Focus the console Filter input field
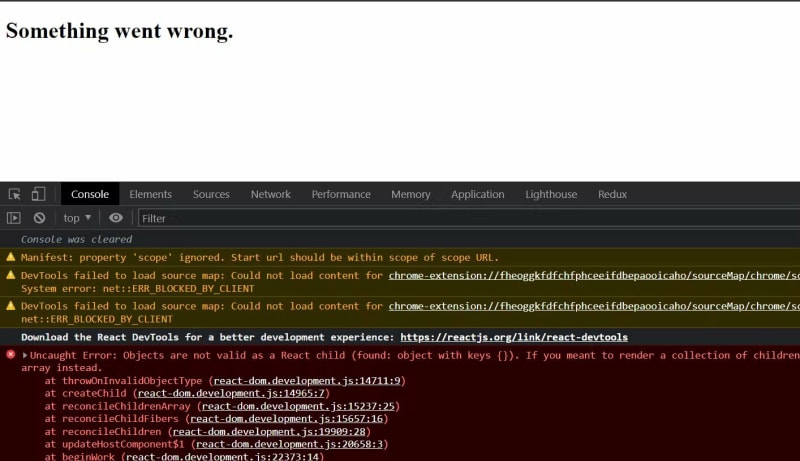800x461 pixels. (x=469, y=218)
